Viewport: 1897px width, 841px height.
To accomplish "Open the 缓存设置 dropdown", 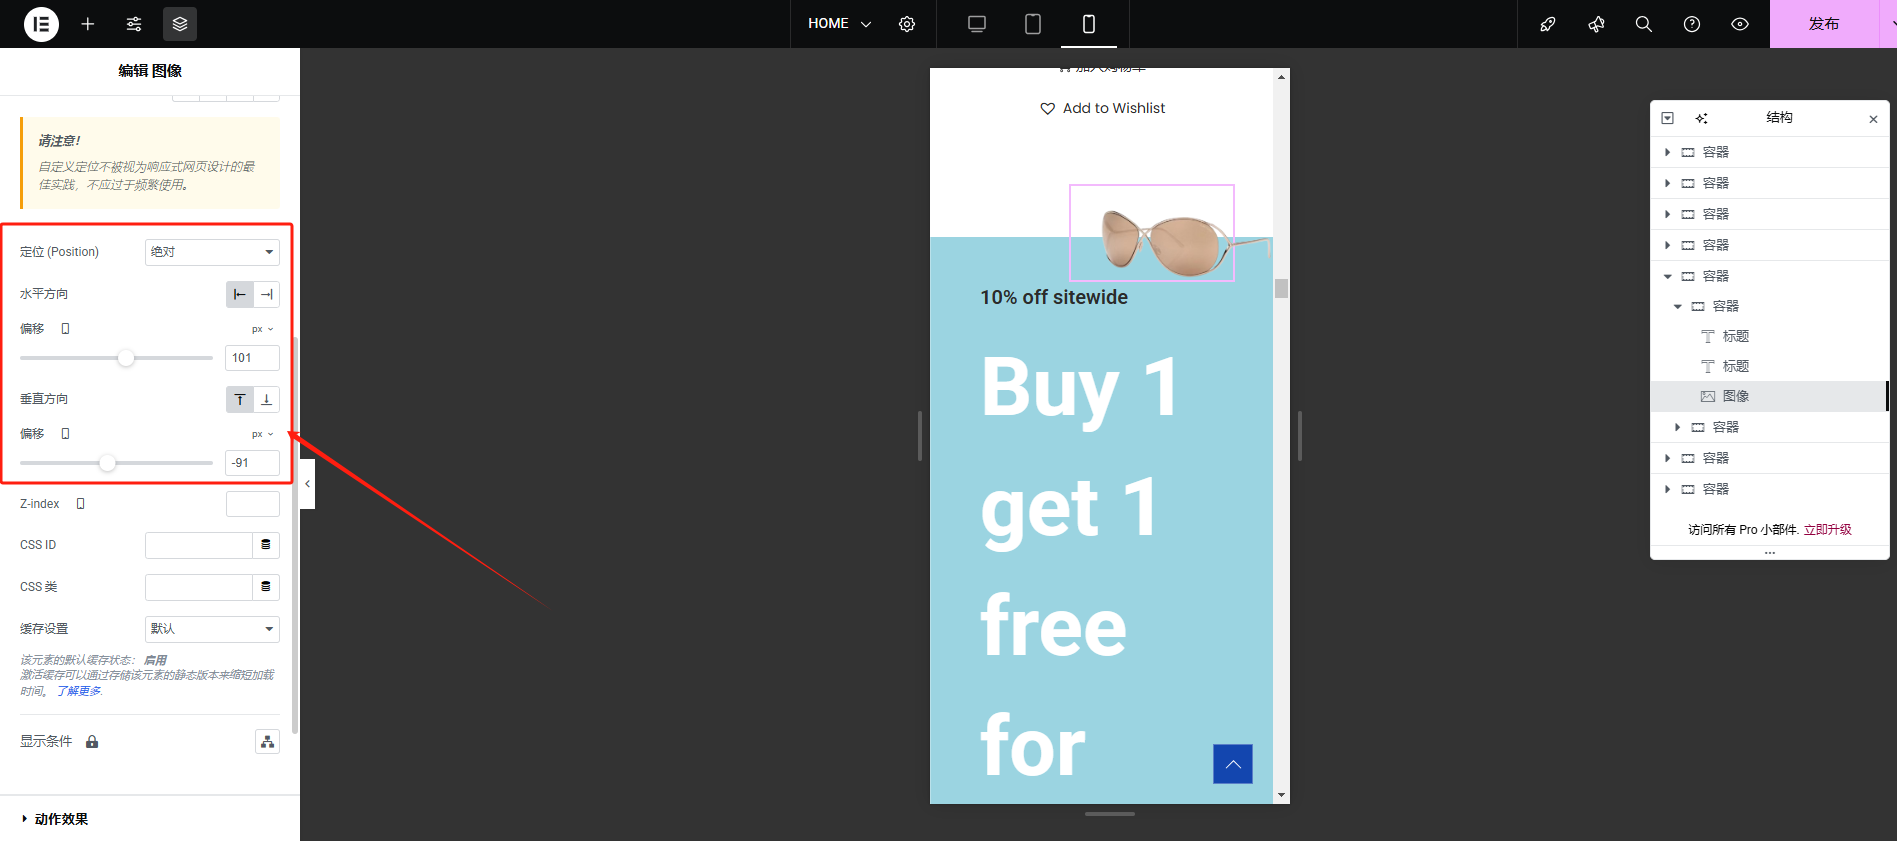I will pyautogui.click(x=212, y=629).
